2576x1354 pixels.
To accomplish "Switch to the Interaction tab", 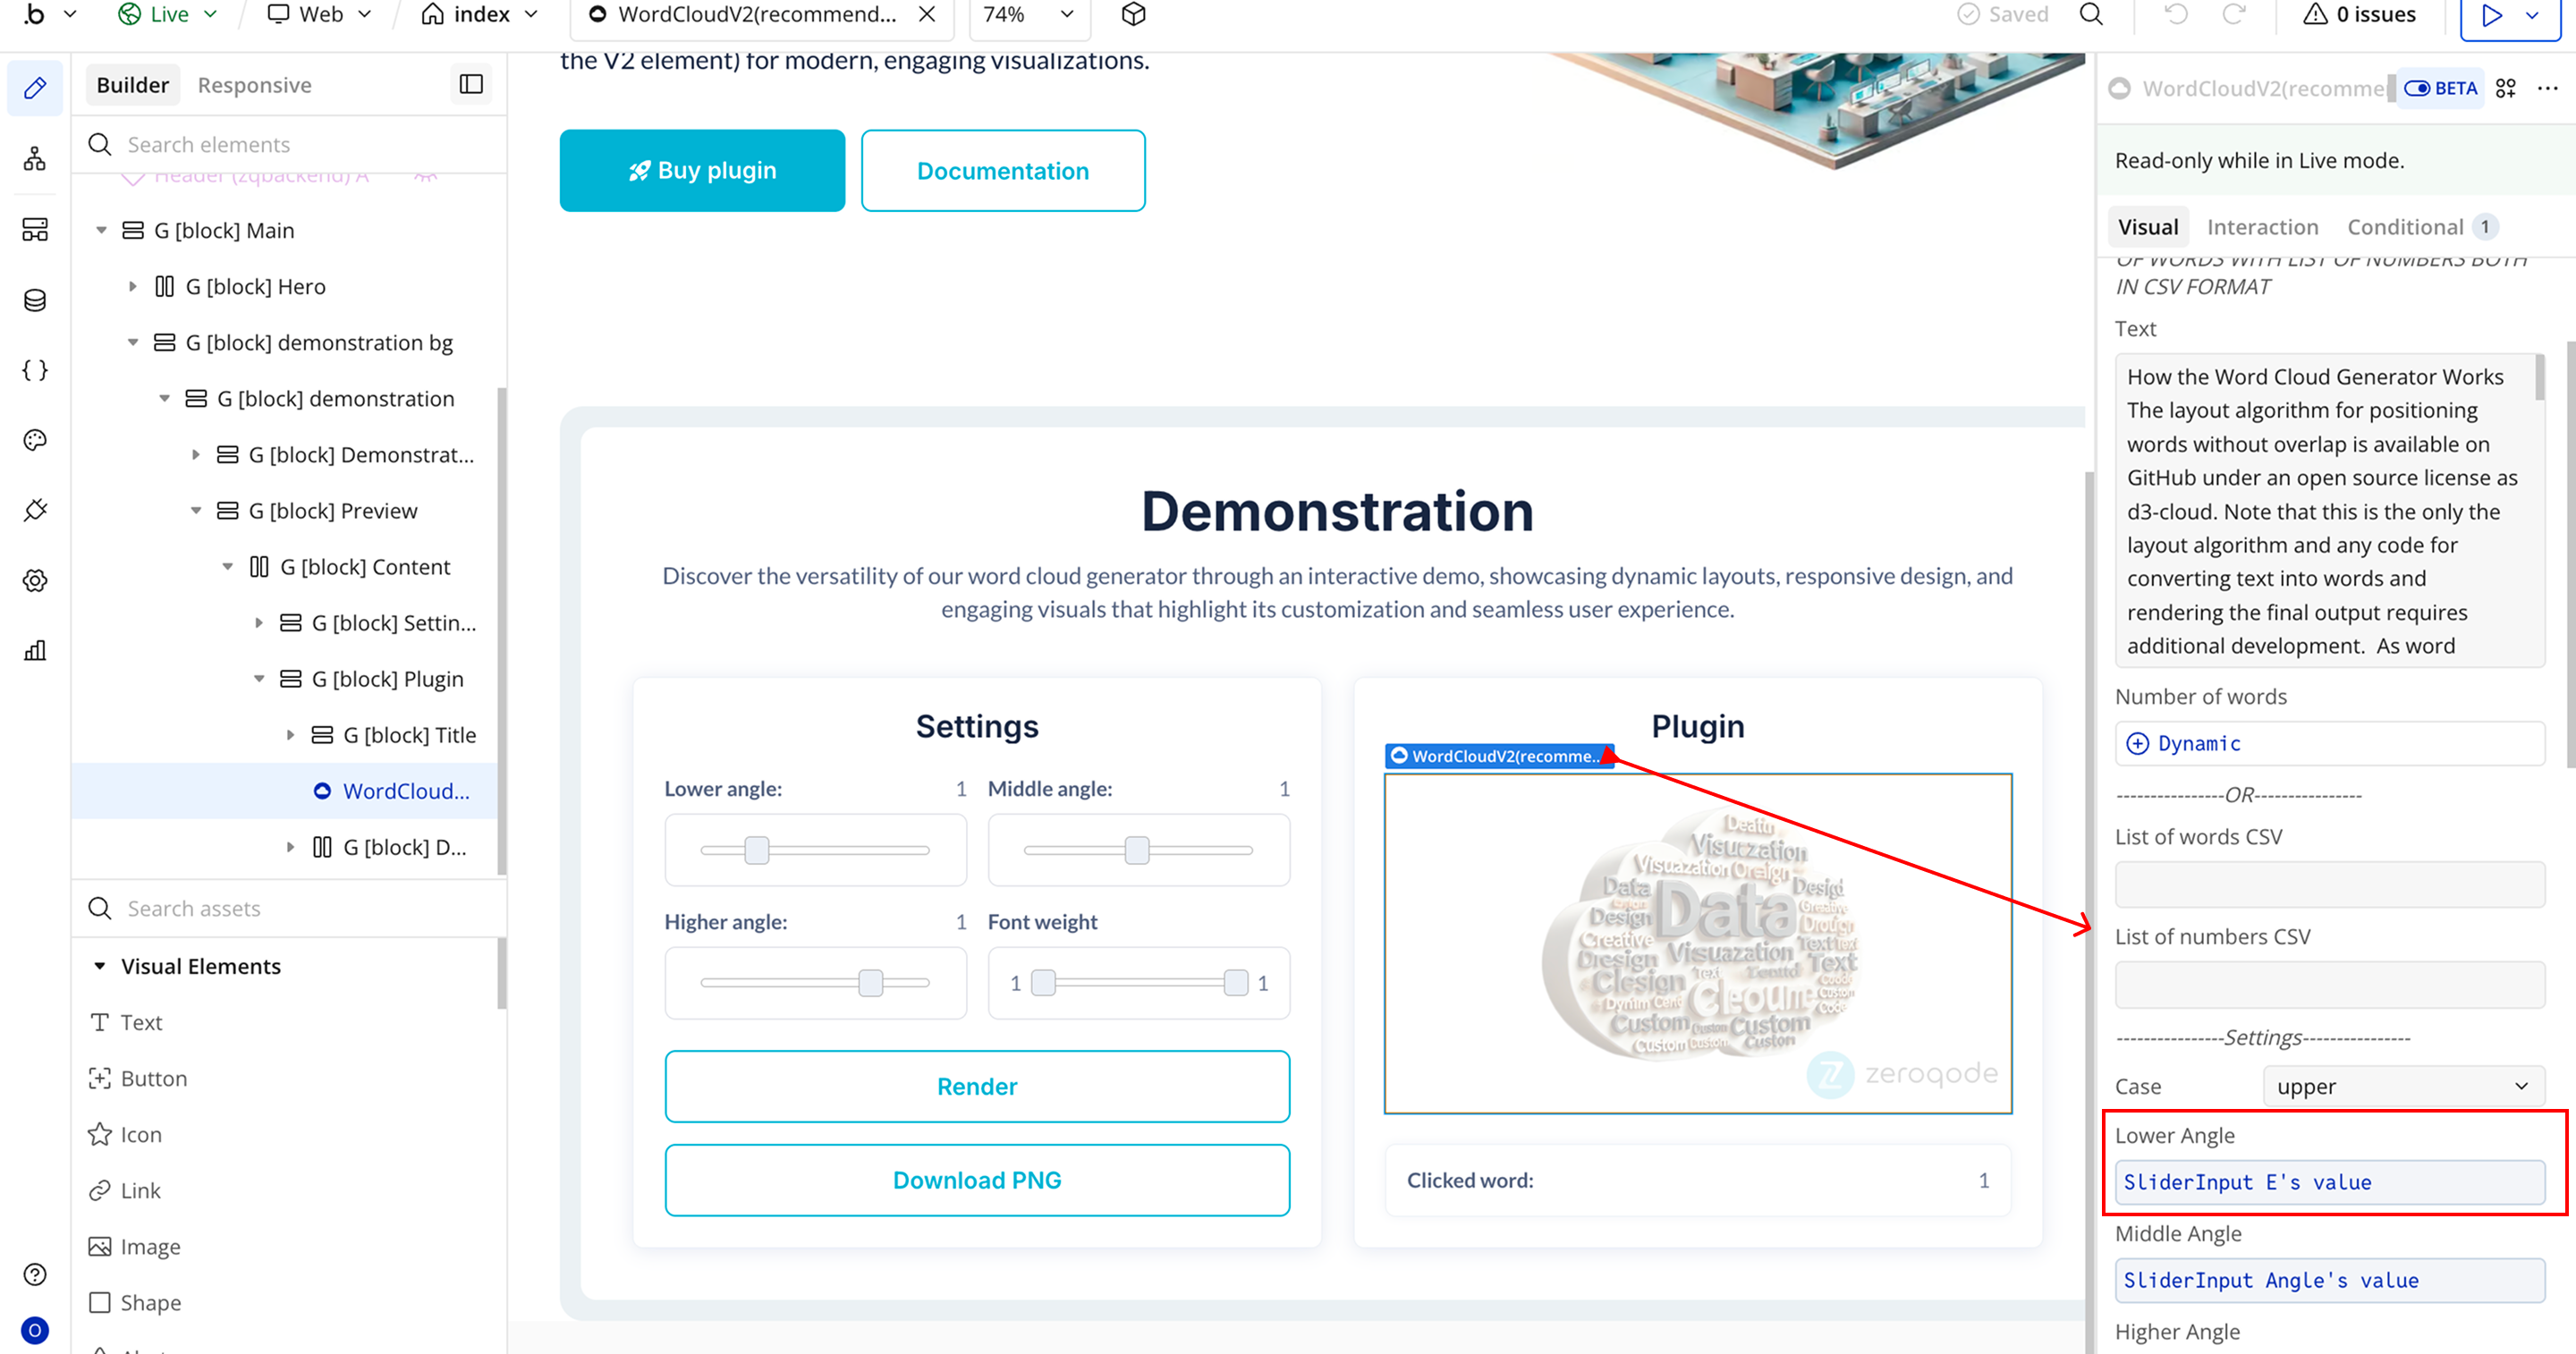I will pyautogui.click(x=2262, y=227).
